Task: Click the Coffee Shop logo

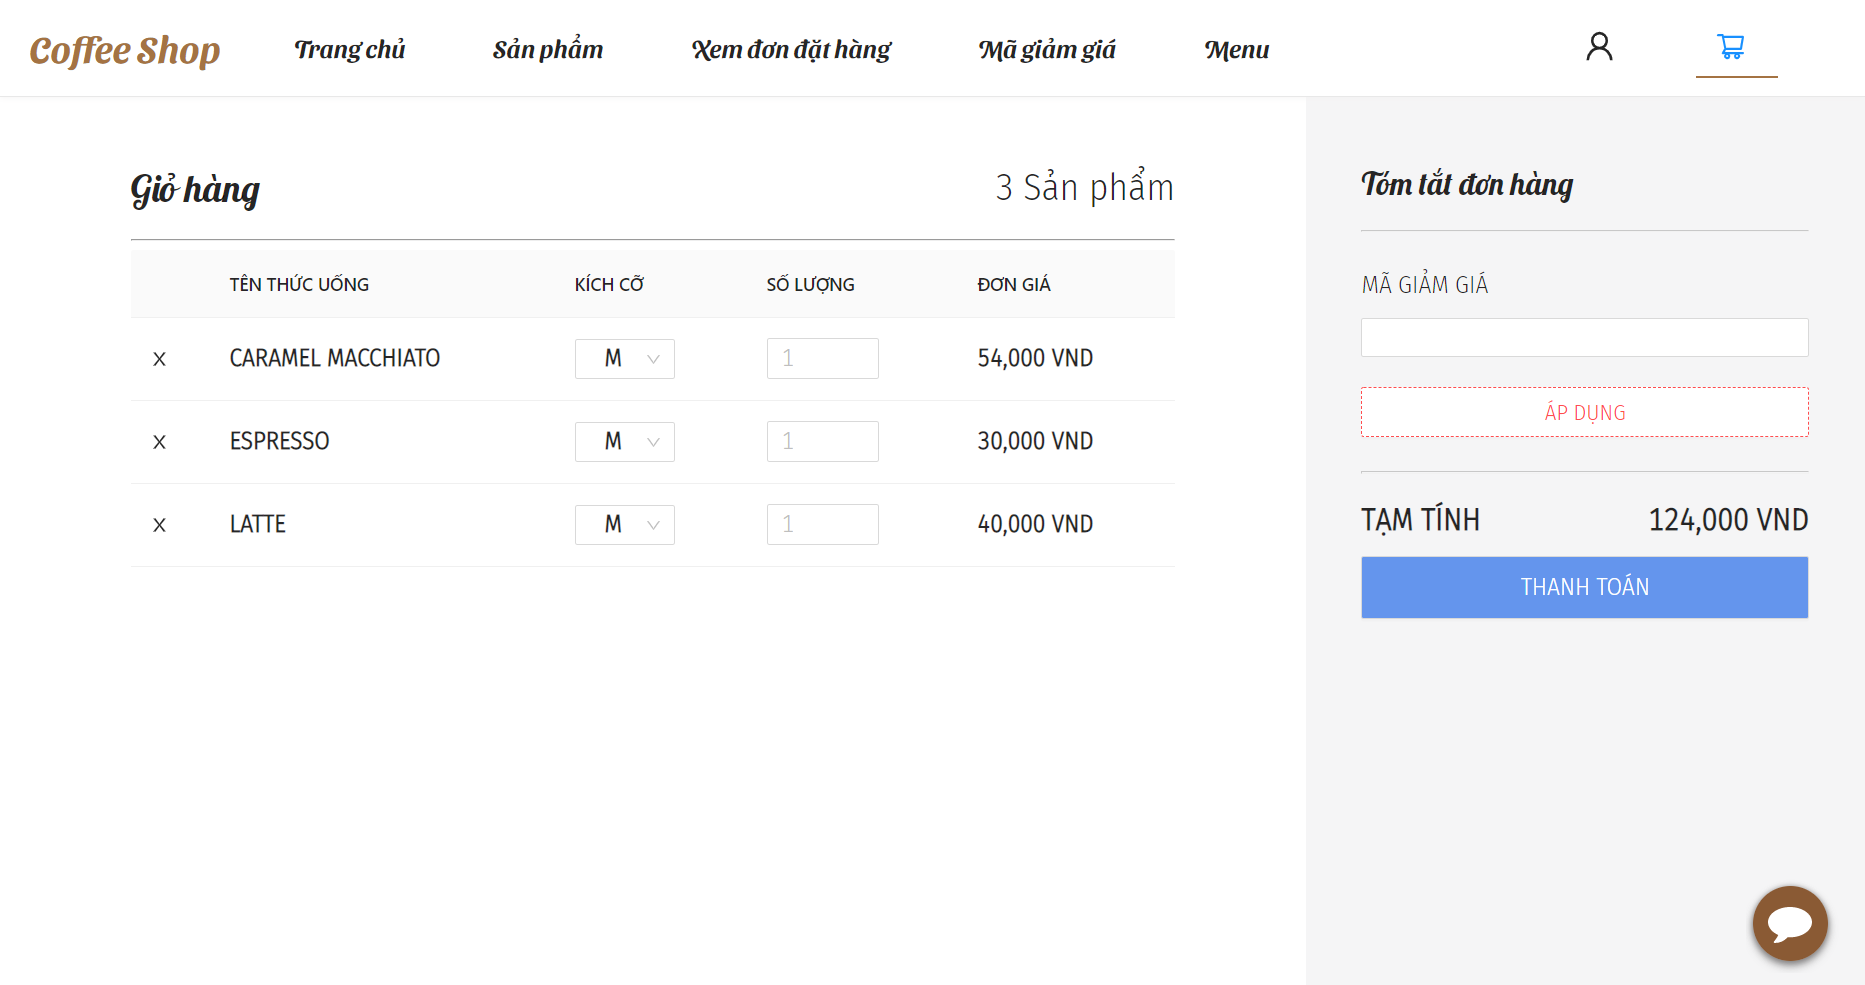Action: [x=125, y=50]
